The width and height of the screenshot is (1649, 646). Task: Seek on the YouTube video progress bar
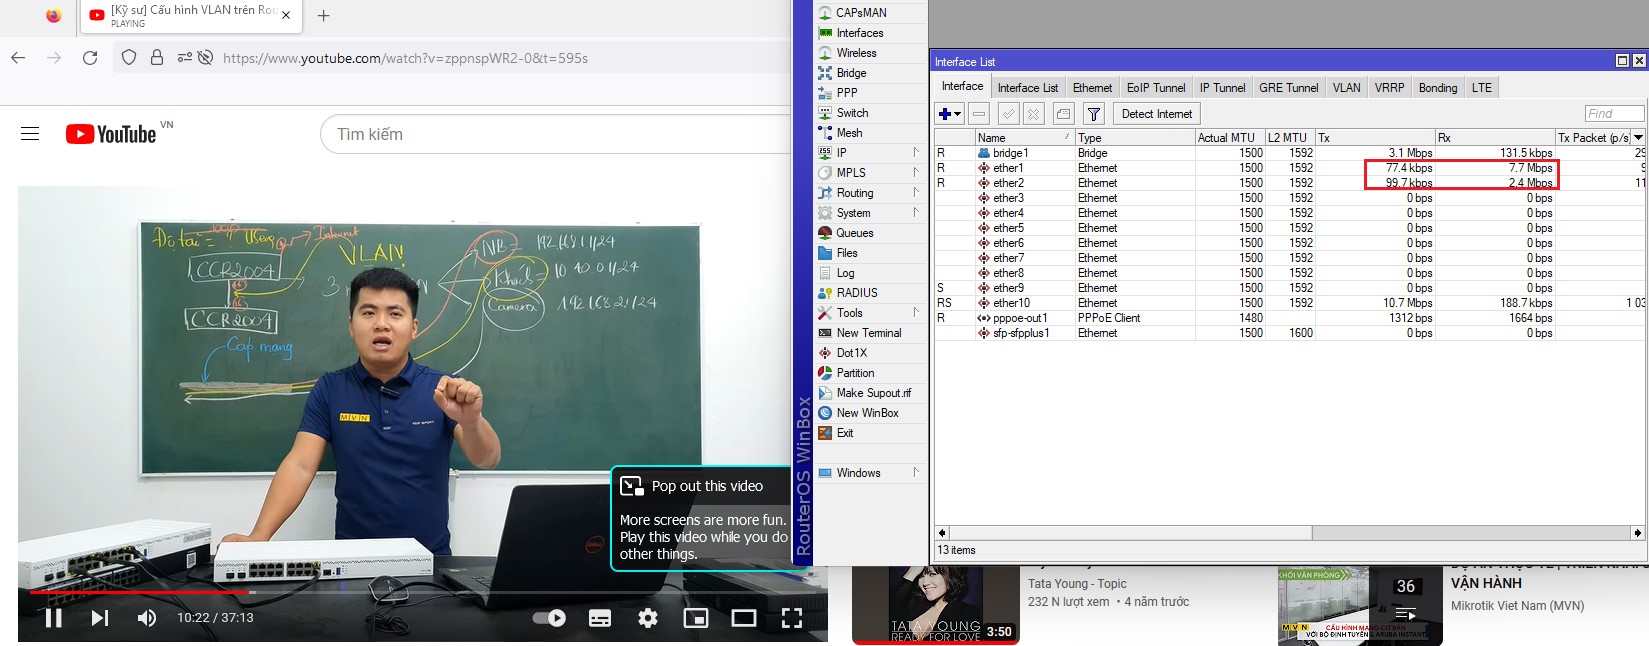[423, 592]
